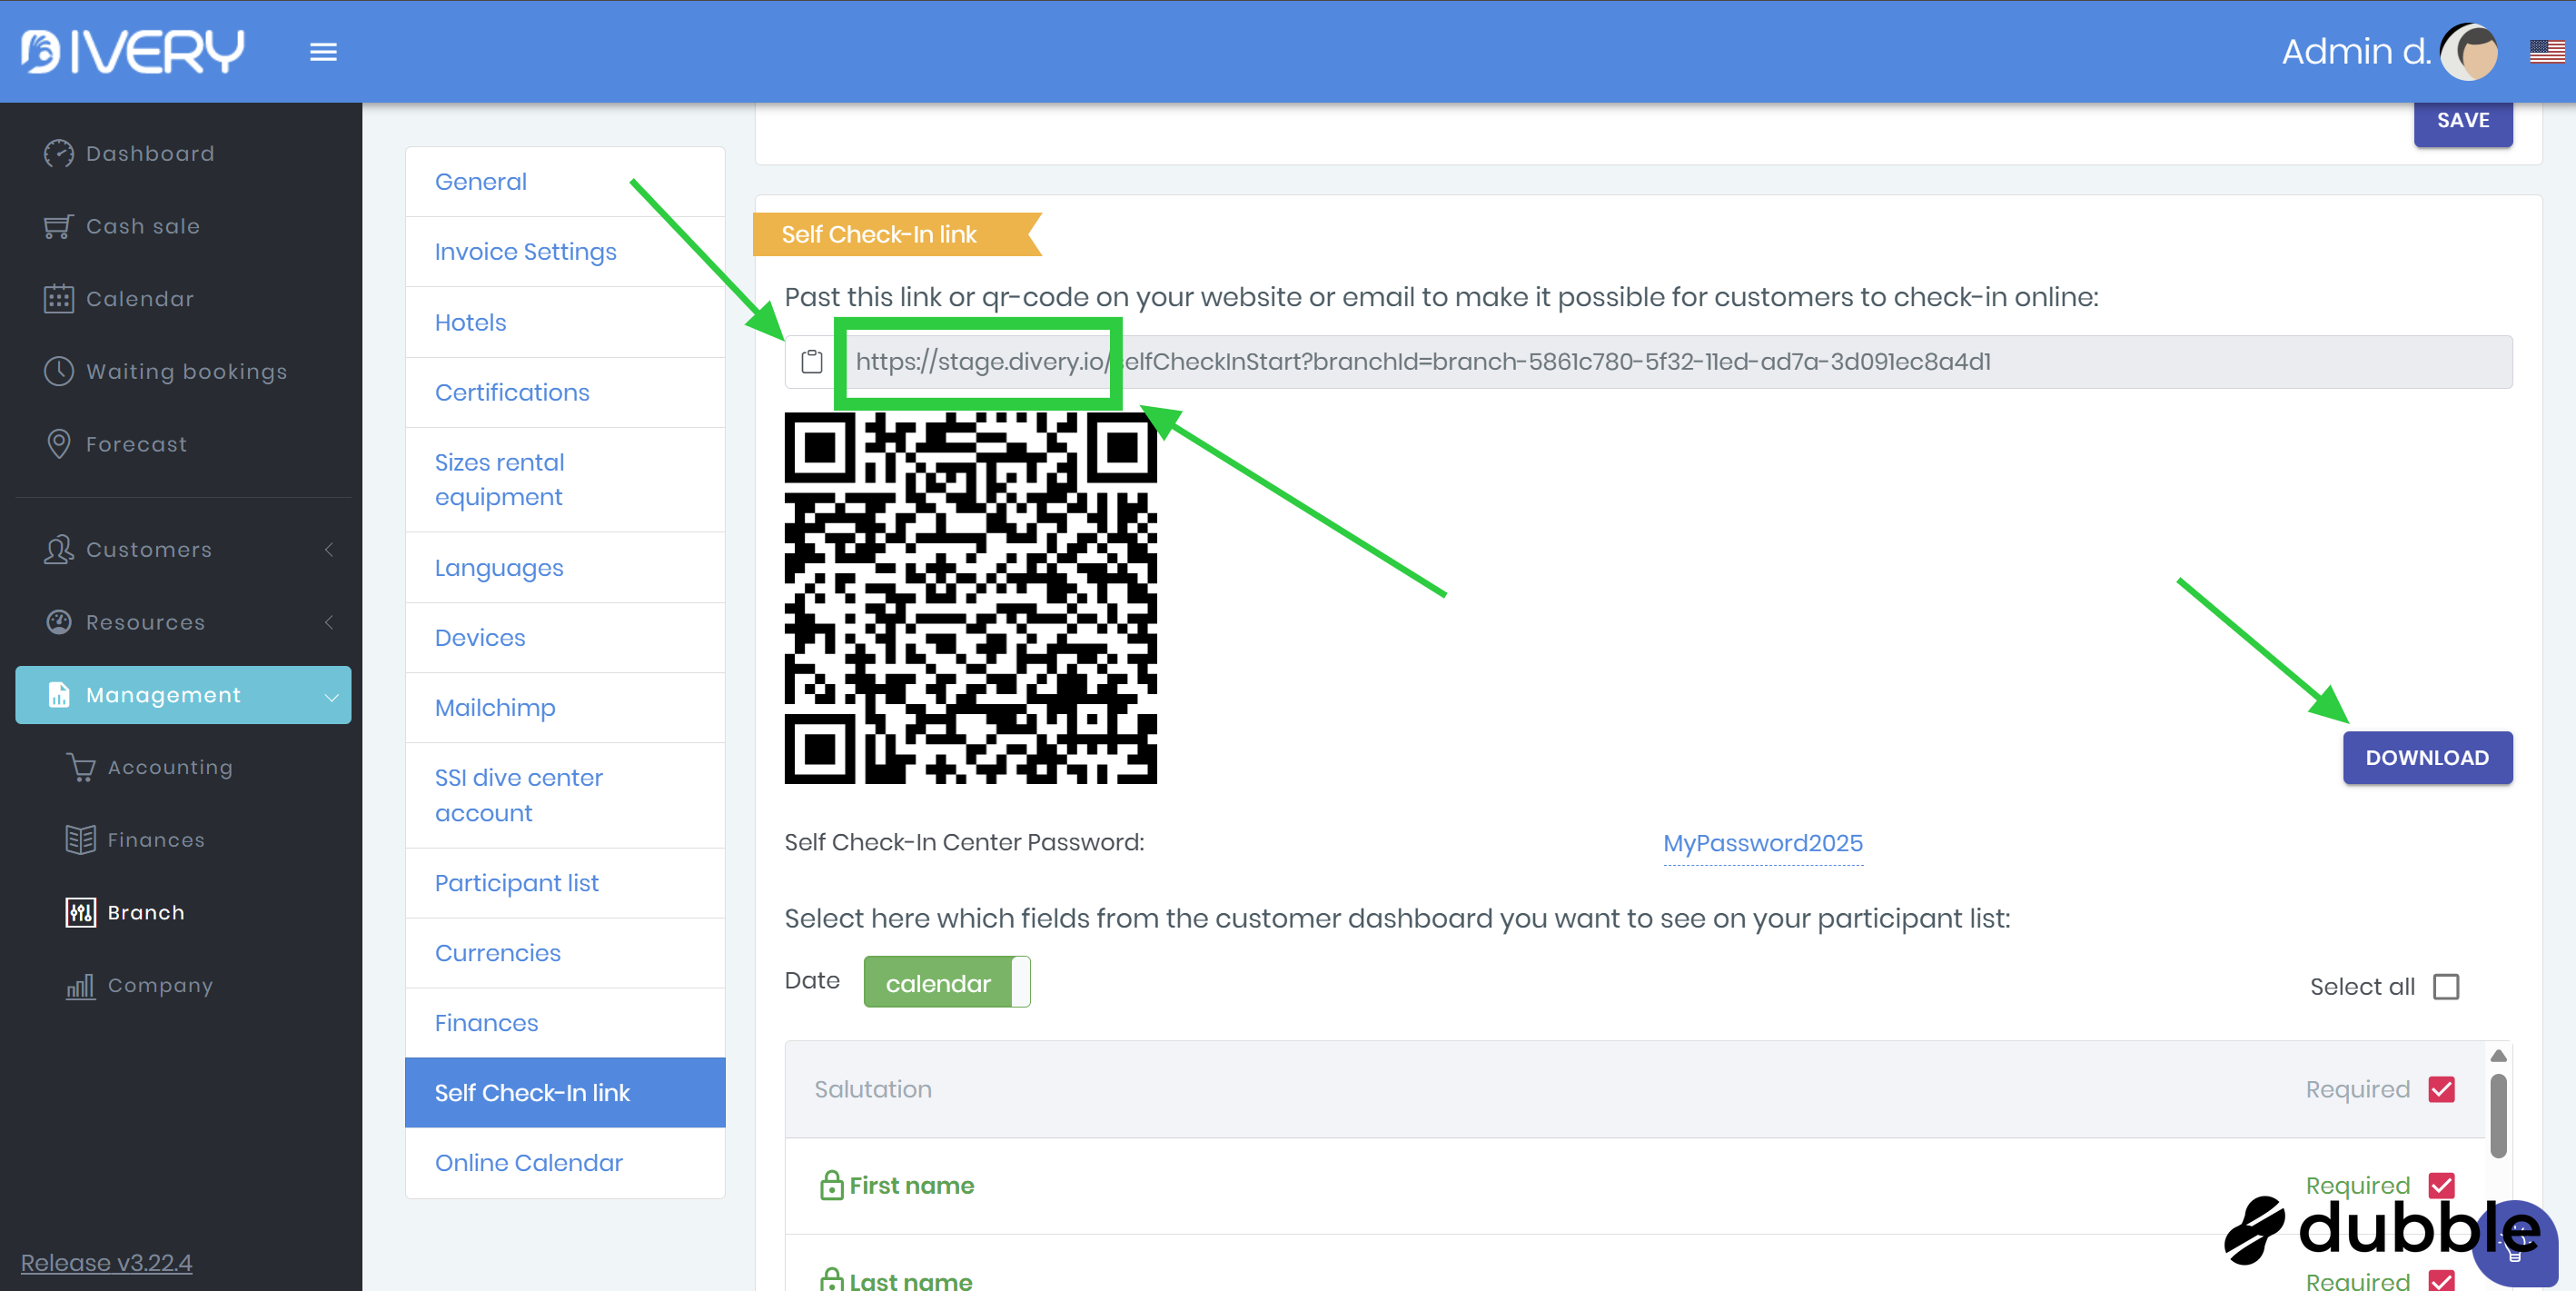Copy check-in link via clipboard icon
The image size is (2576, 1291).
[x=811, y=361]
